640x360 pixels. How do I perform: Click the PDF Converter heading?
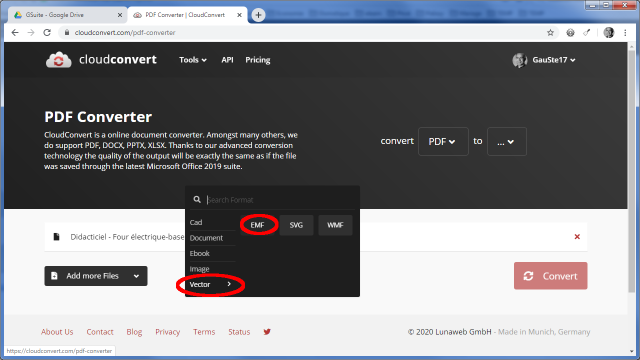(98, 117)
